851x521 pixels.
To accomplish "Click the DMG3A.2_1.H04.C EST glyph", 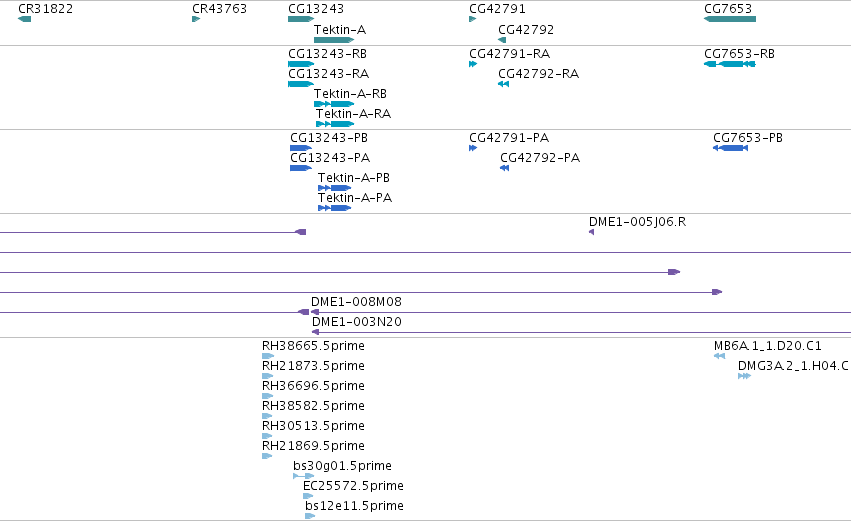I will pos(745,377).
